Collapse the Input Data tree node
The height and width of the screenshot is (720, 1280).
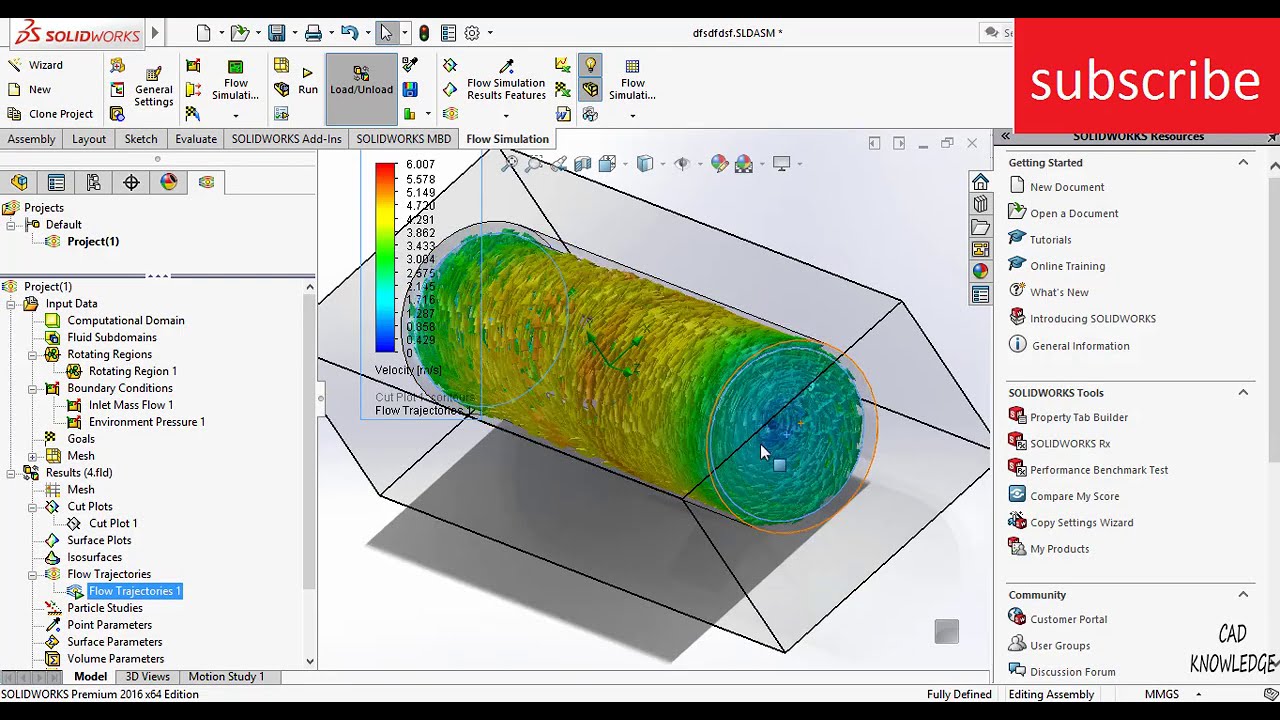tap(10, 304)
